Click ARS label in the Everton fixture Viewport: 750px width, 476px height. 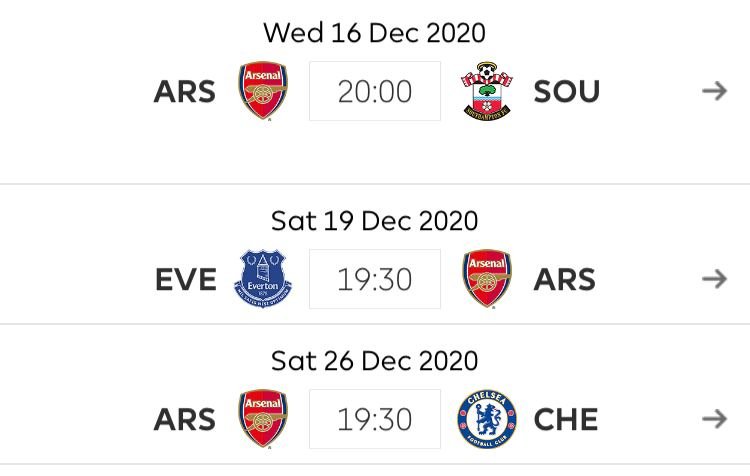click(x=564, y=279)
